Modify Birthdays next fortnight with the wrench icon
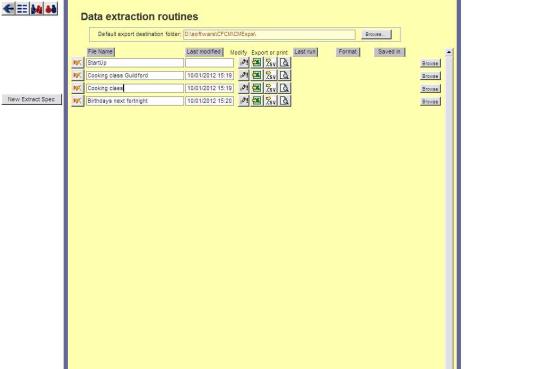Screen dimensions: 540x369 pos(243,101)
